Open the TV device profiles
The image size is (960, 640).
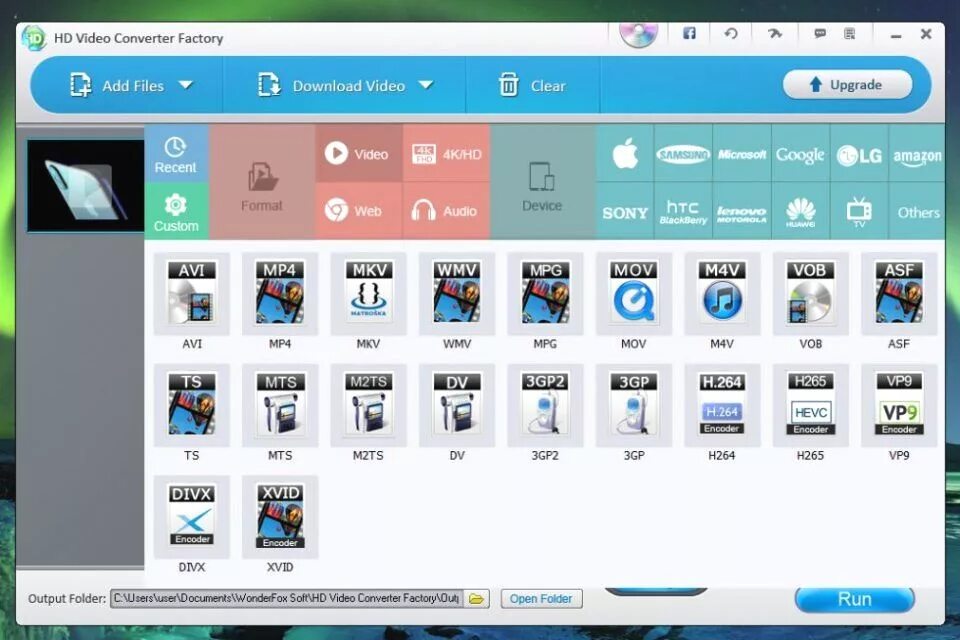(859, 211)
